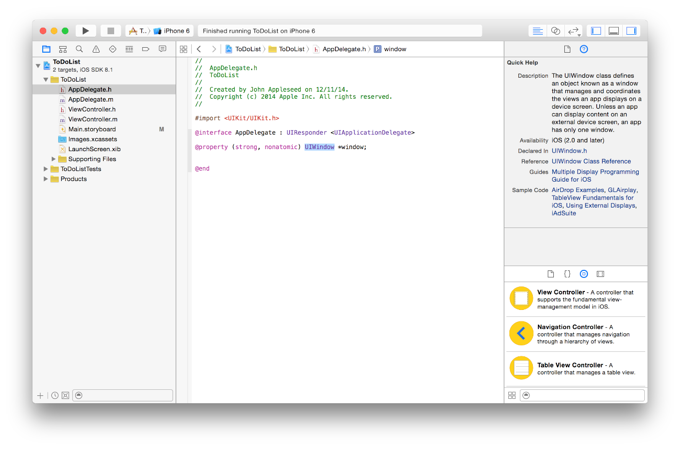Image resolution: width=680 pixels, height=450 pixels.
Task: Run the ToDoList app with the play button
Action: point(85,31)
